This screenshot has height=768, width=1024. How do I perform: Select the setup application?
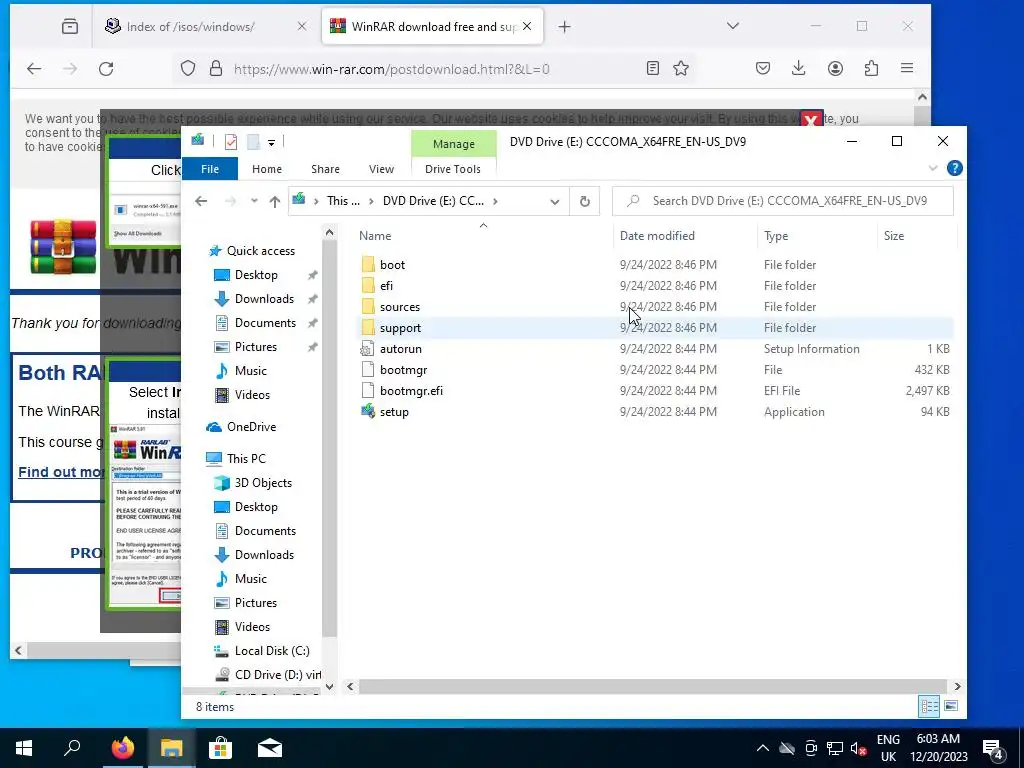pyautogui.click(x=394, y=411)
